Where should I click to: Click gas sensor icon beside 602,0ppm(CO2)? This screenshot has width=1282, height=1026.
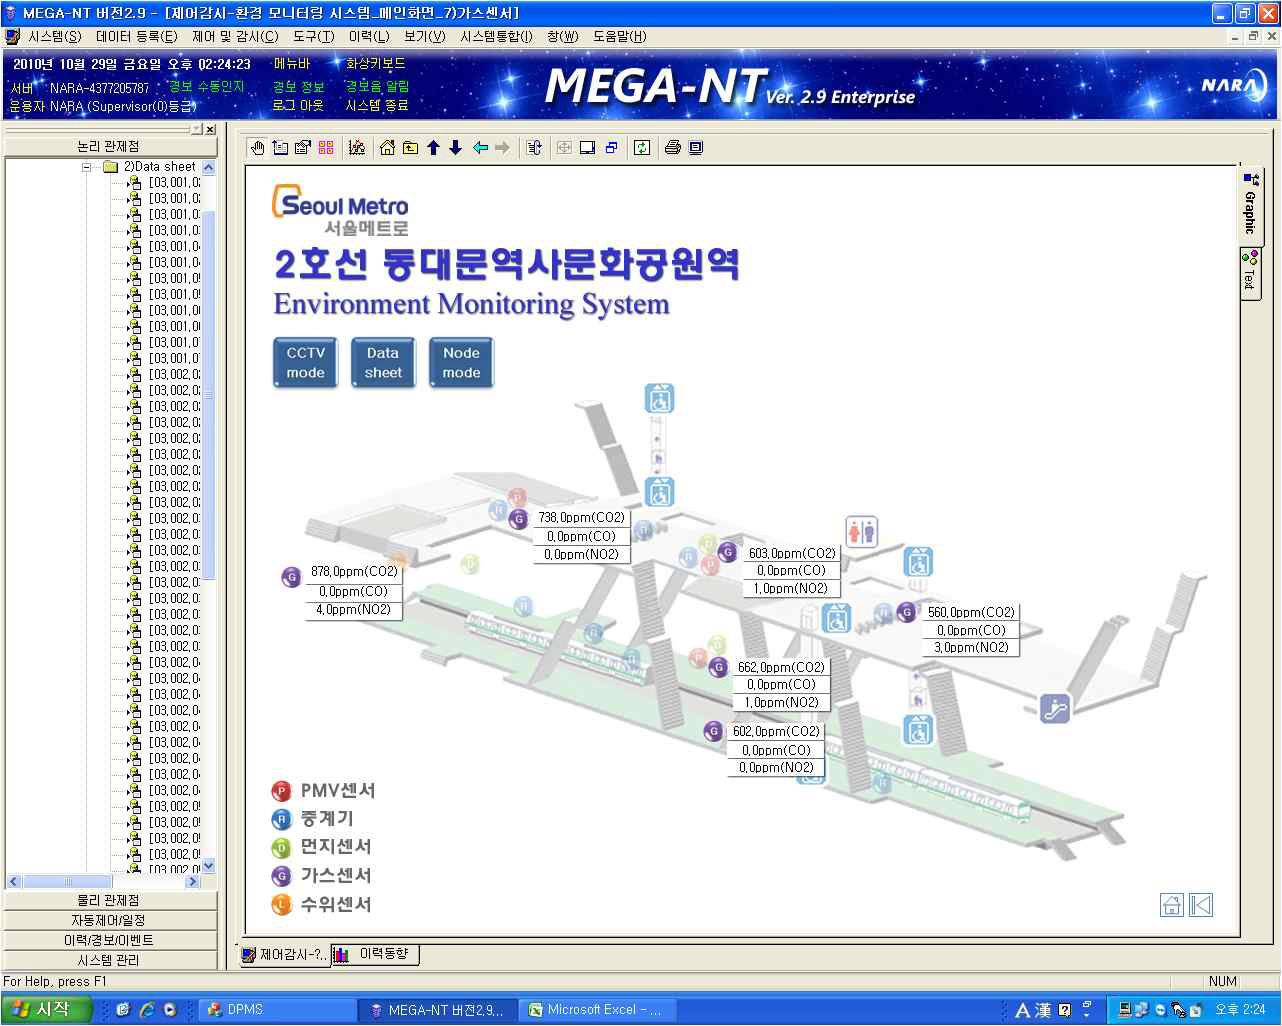712,731
